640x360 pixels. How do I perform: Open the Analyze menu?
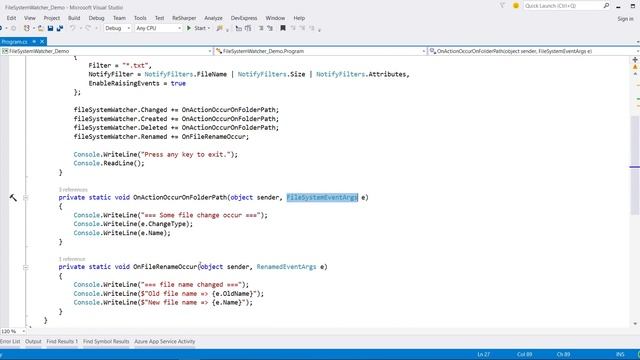[x=213, y=18]
